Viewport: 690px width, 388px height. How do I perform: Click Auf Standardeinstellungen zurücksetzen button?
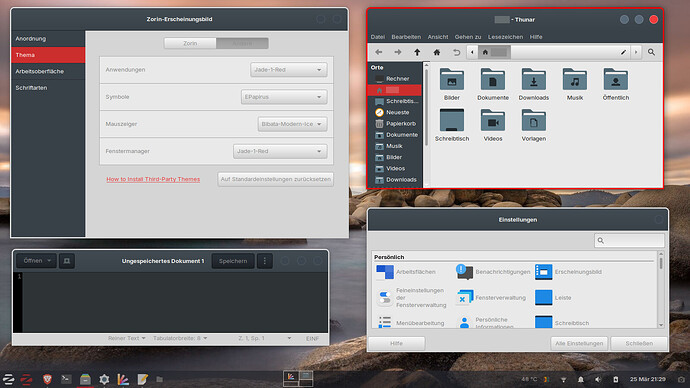point(275,179)
